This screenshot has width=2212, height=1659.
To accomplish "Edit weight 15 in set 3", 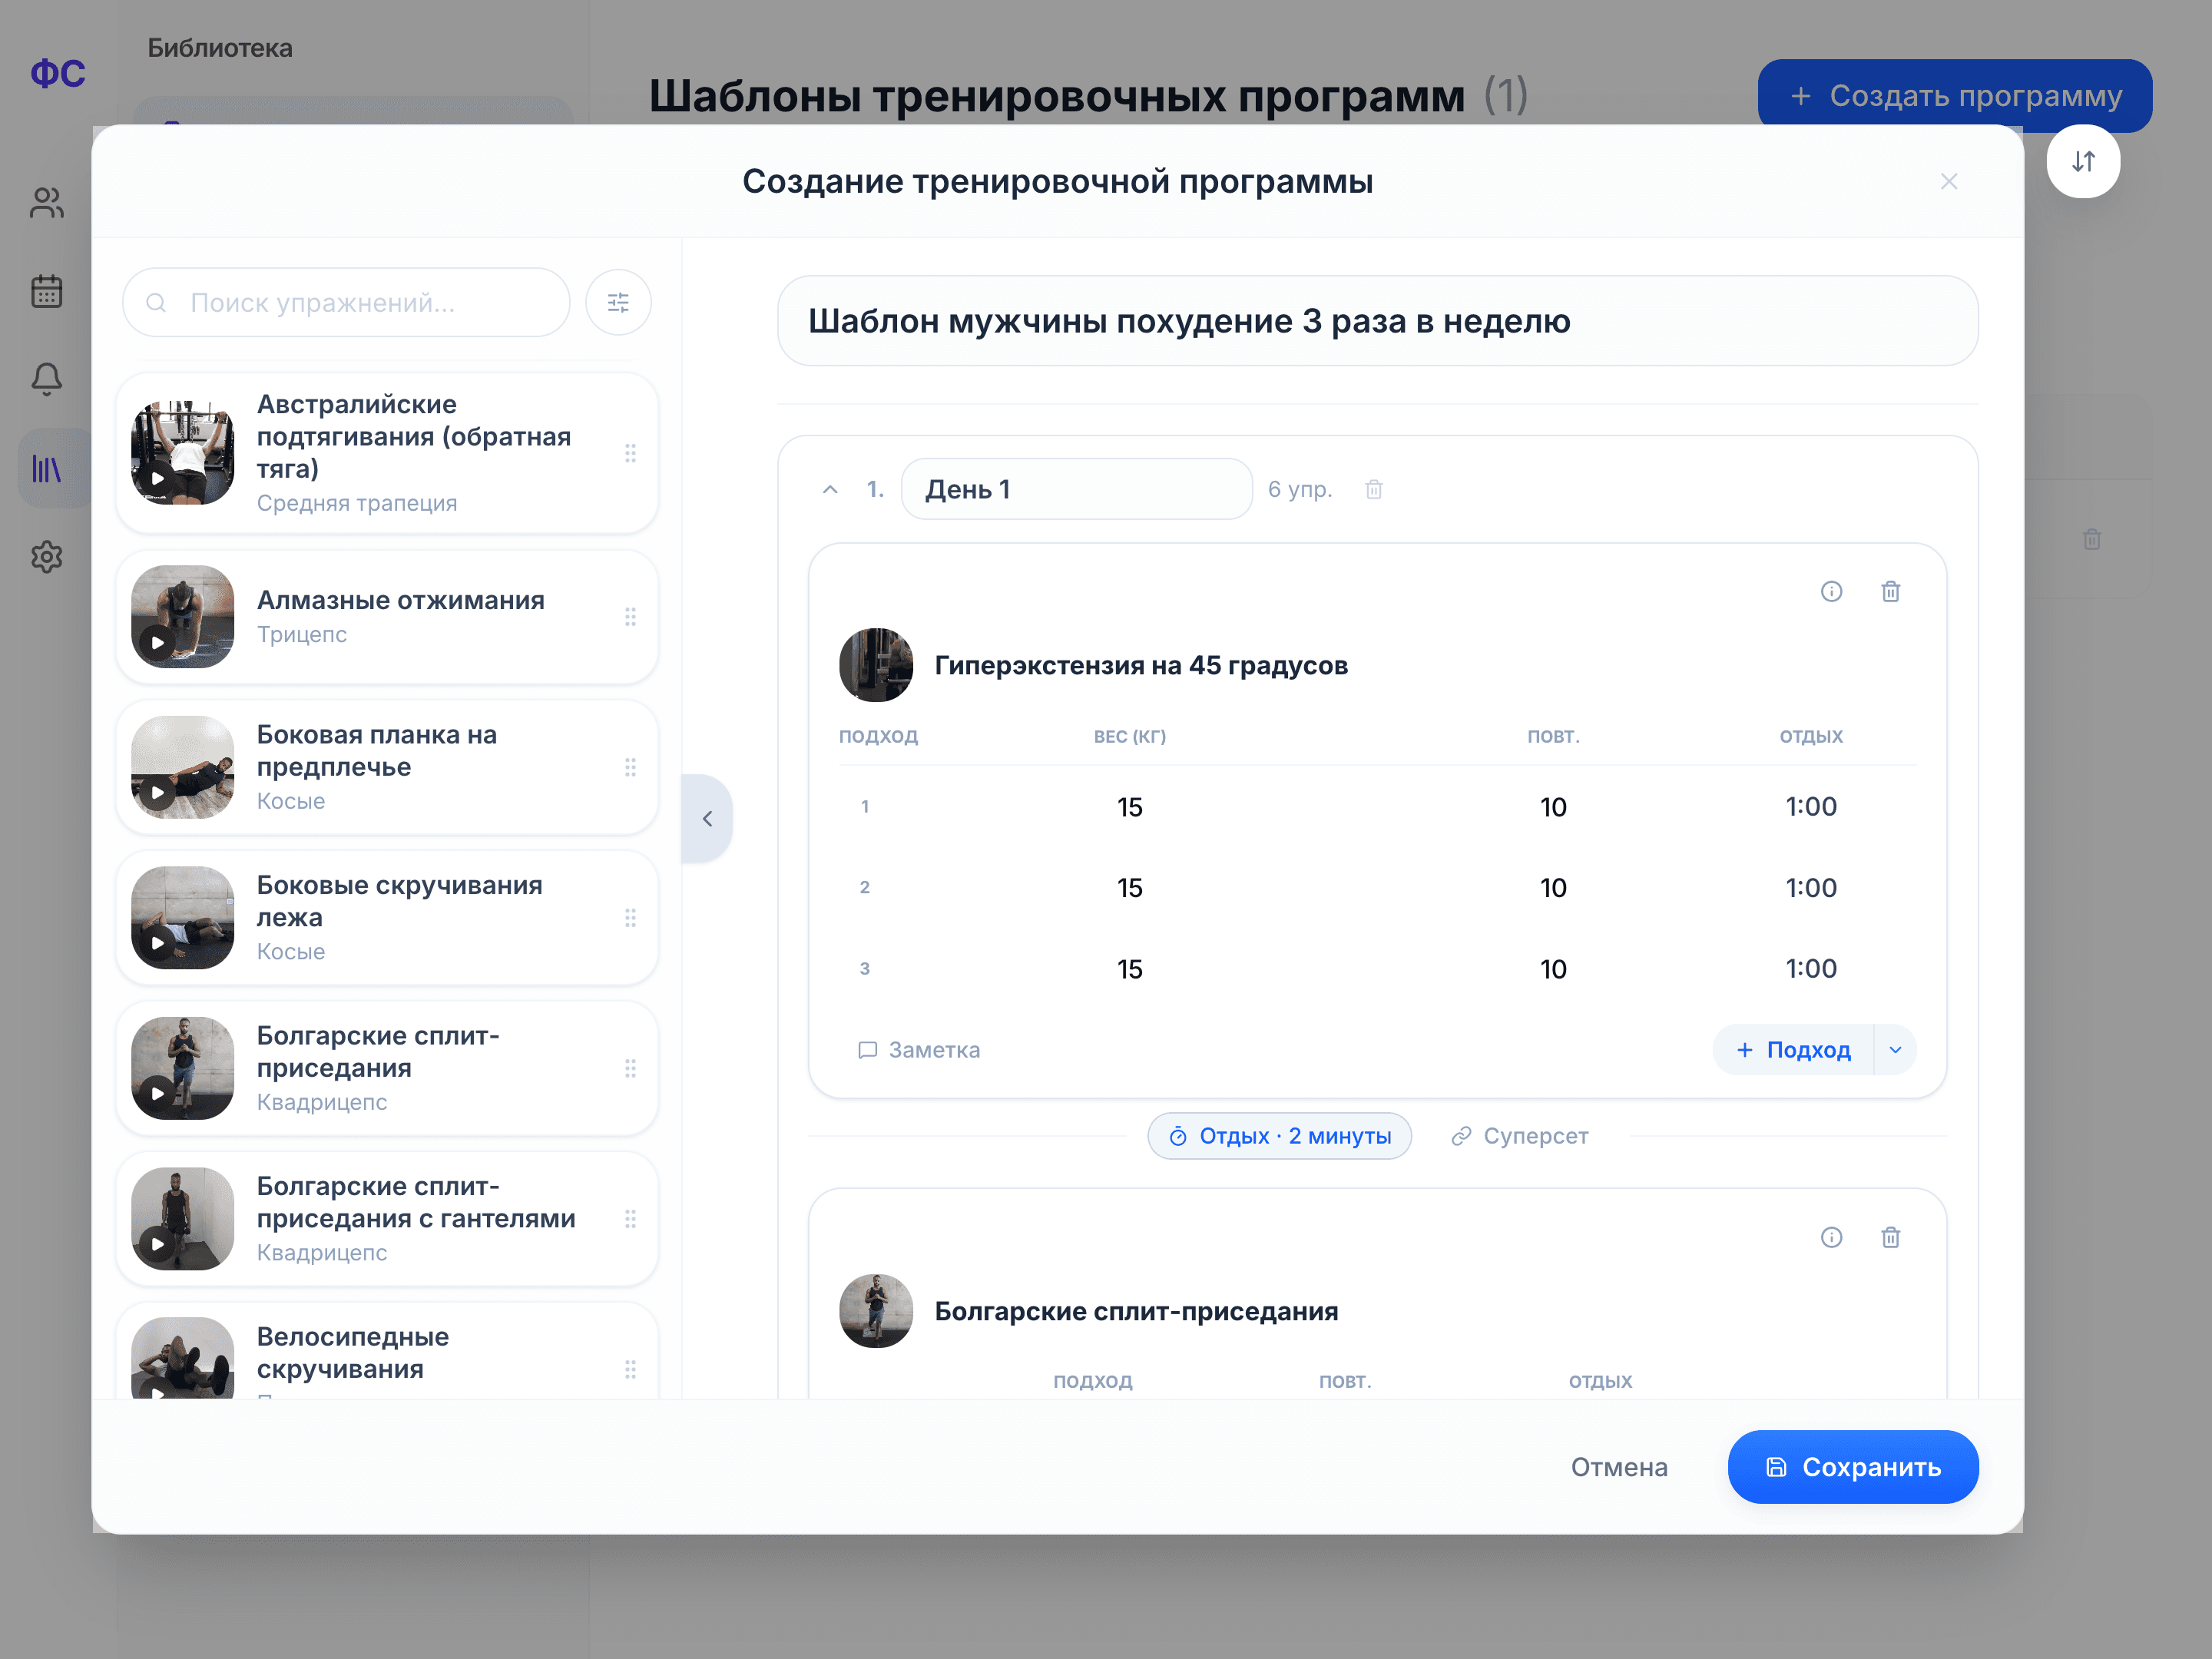I will 1129,968.
